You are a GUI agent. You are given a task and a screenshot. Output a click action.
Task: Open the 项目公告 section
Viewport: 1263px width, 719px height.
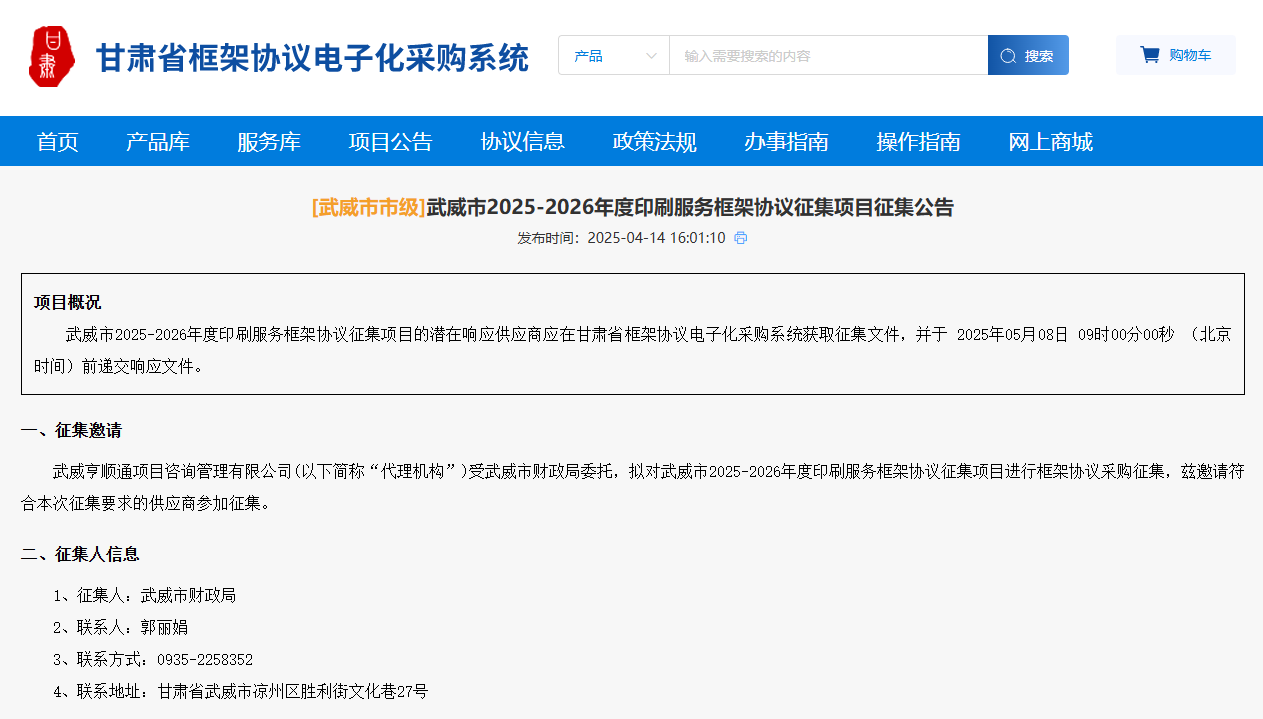click(390, 141)
